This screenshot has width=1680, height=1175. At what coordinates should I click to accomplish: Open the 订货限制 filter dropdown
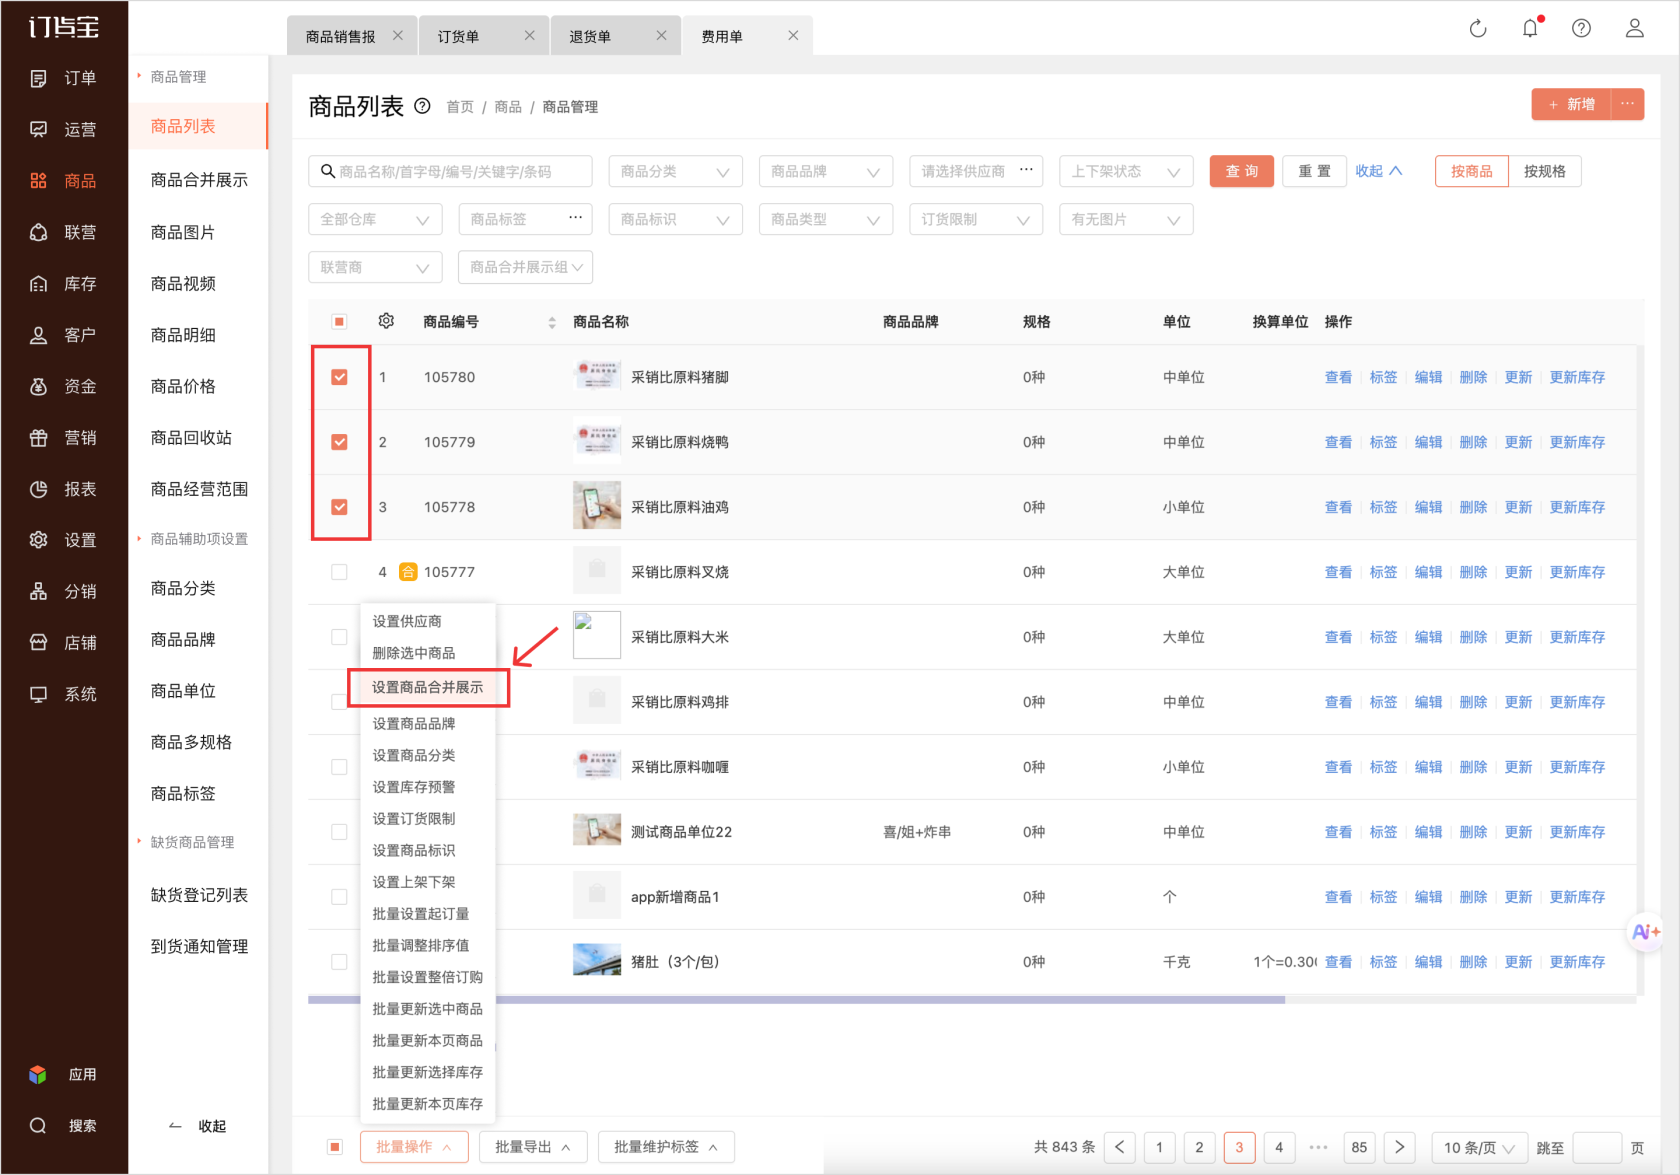pyautogui.click(x=976, y=219)
